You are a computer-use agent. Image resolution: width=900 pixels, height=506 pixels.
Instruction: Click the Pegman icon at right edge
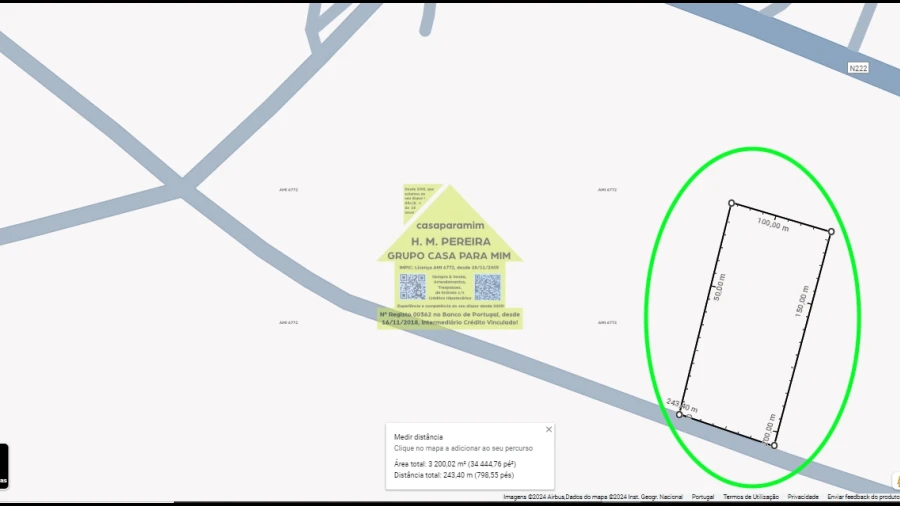click(x=895, y=481)
